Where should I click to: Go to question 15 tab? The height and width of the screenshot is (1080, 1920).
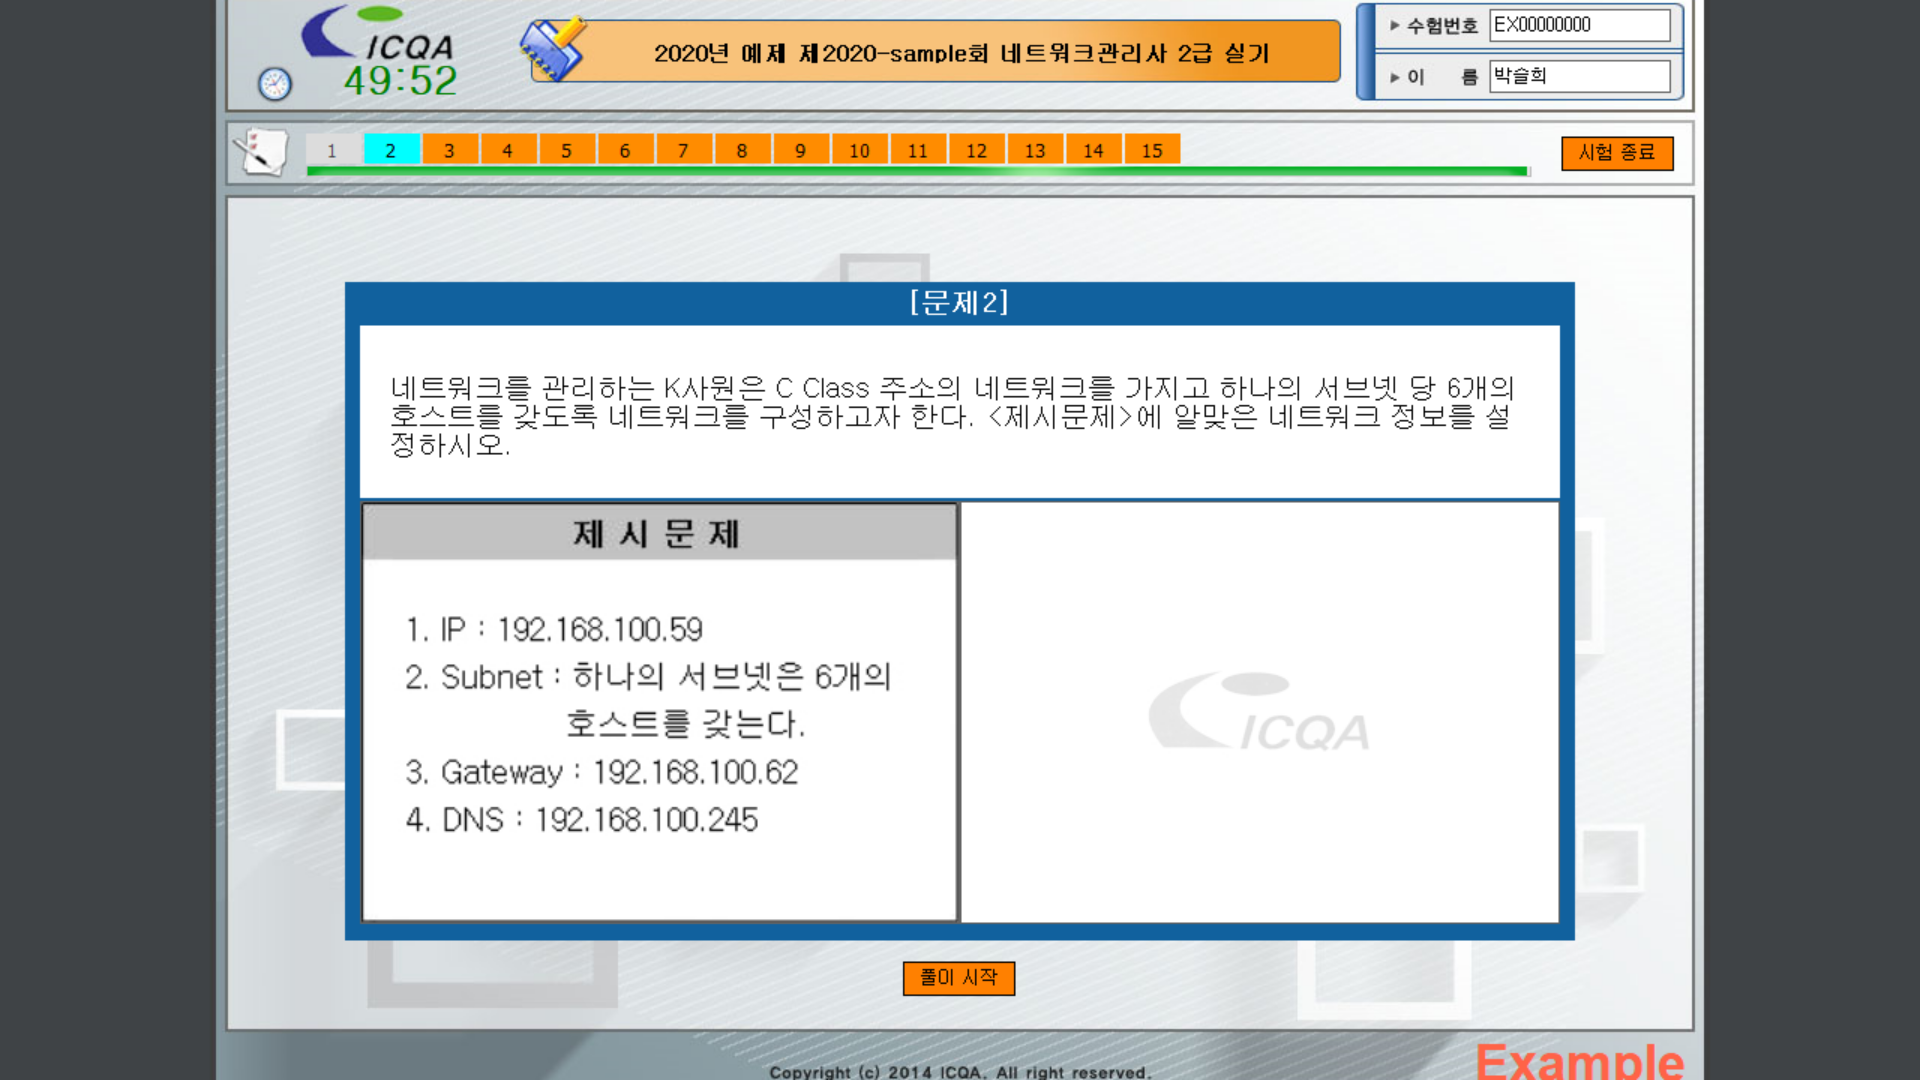1152,150
